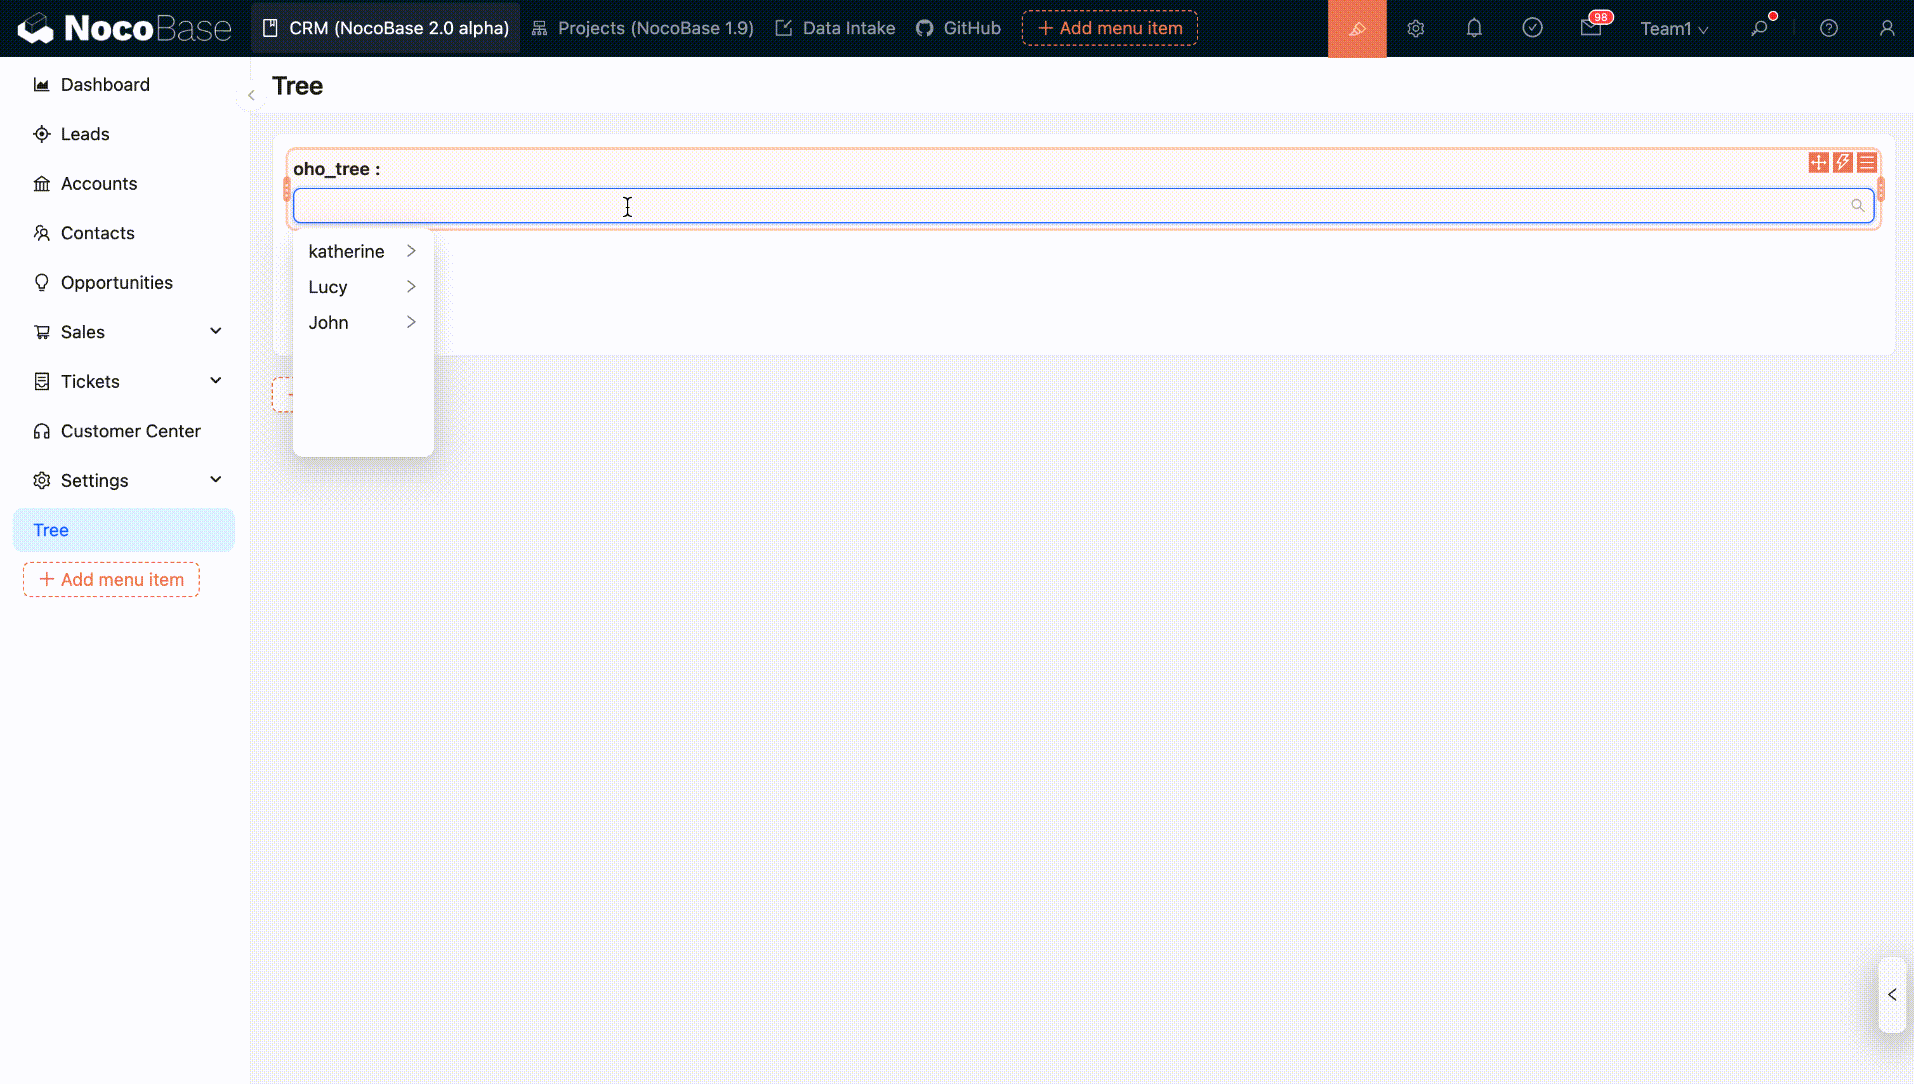
Task: Switch to Projects (NocoBase 1.9) tab
Action: pos(642,28)
